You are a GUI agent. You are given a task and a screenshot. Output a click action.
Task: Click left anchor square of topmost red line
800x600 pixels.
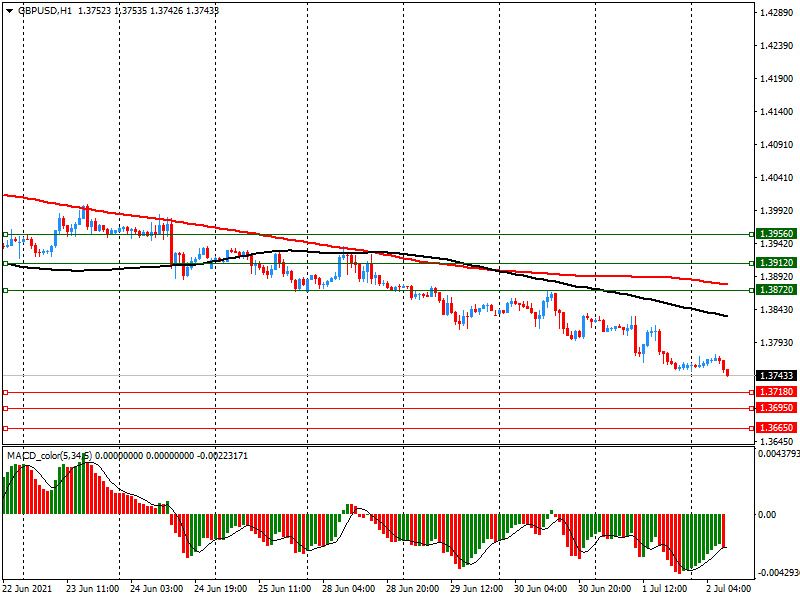click(x=5, y=392)
